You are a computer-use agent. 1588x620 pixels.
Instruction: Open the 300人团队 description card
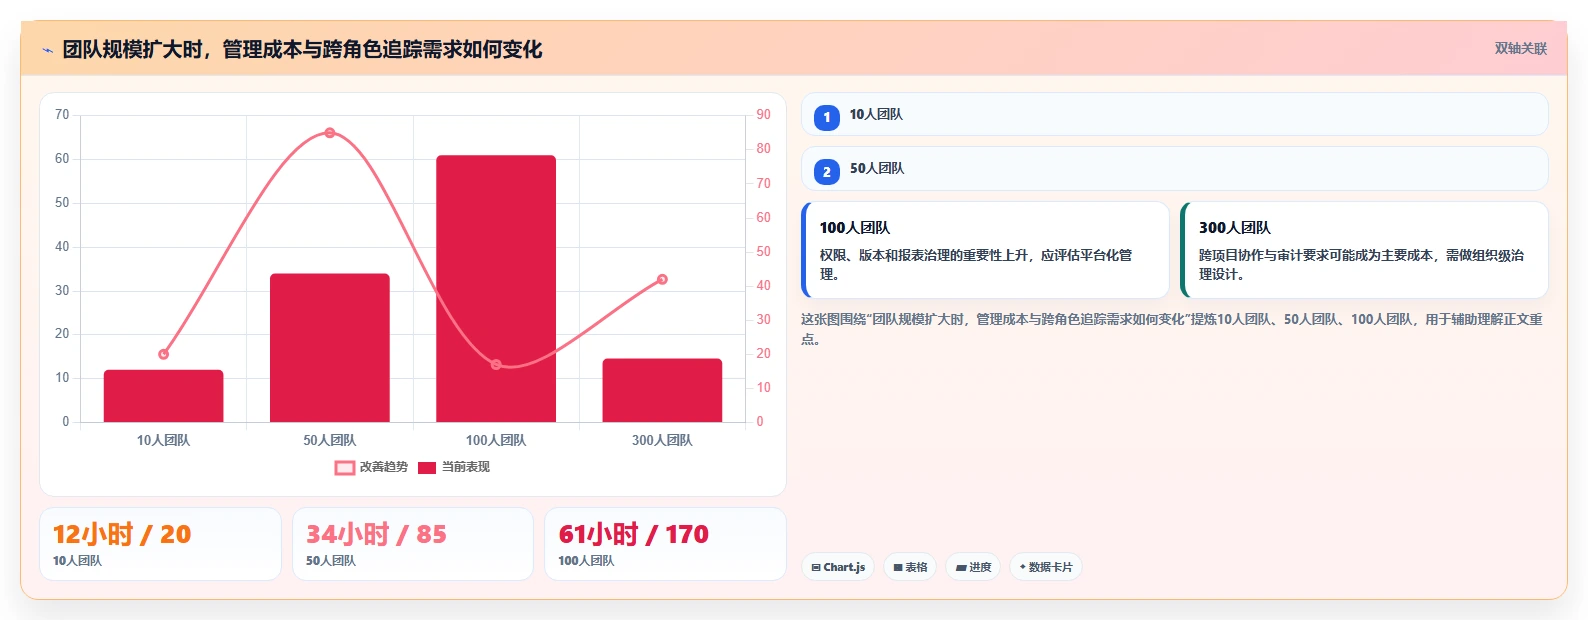[x=1364, y=250]
